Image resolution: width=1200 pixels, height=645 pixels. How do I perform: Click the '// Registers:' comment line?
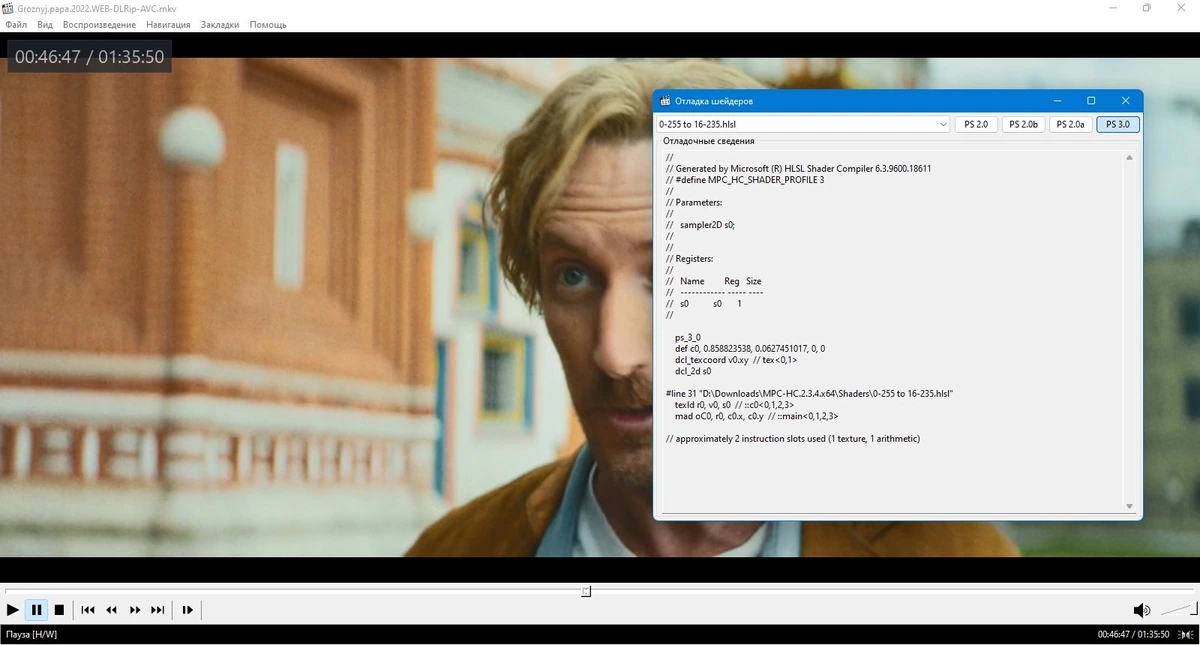(x=691, y=259)
